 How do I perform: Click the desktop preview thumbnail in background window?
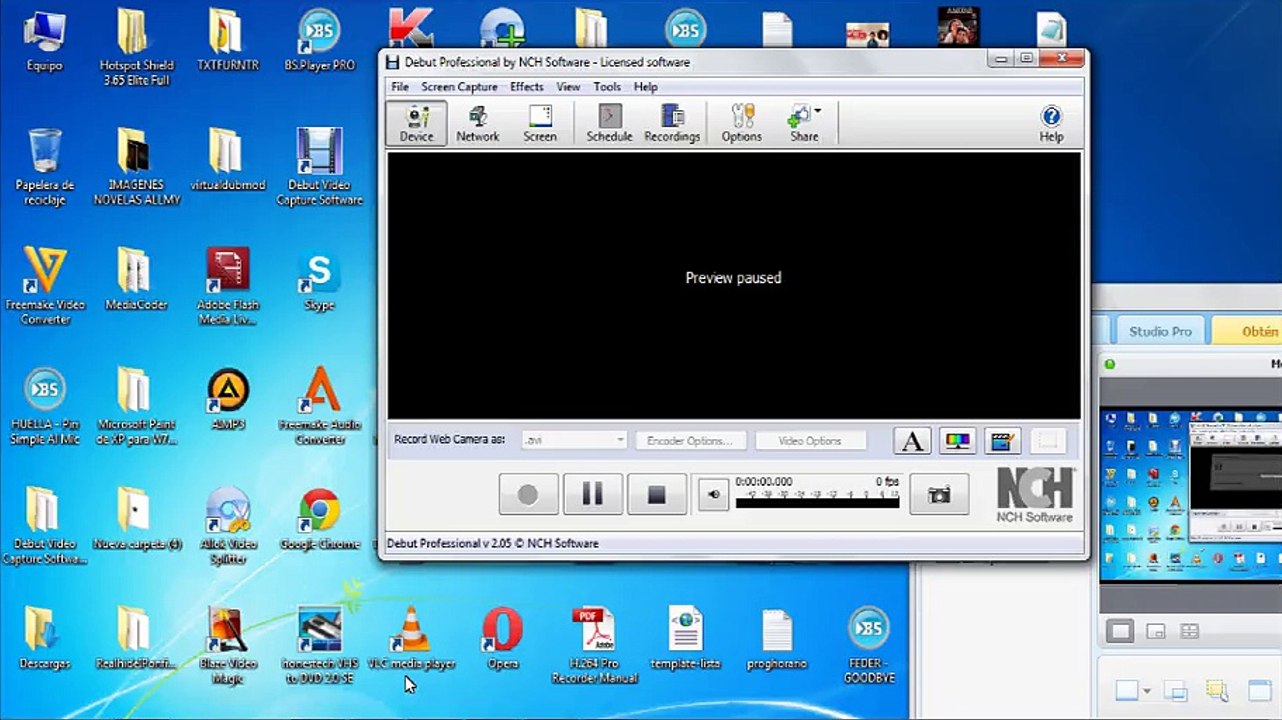[1190, 494]
